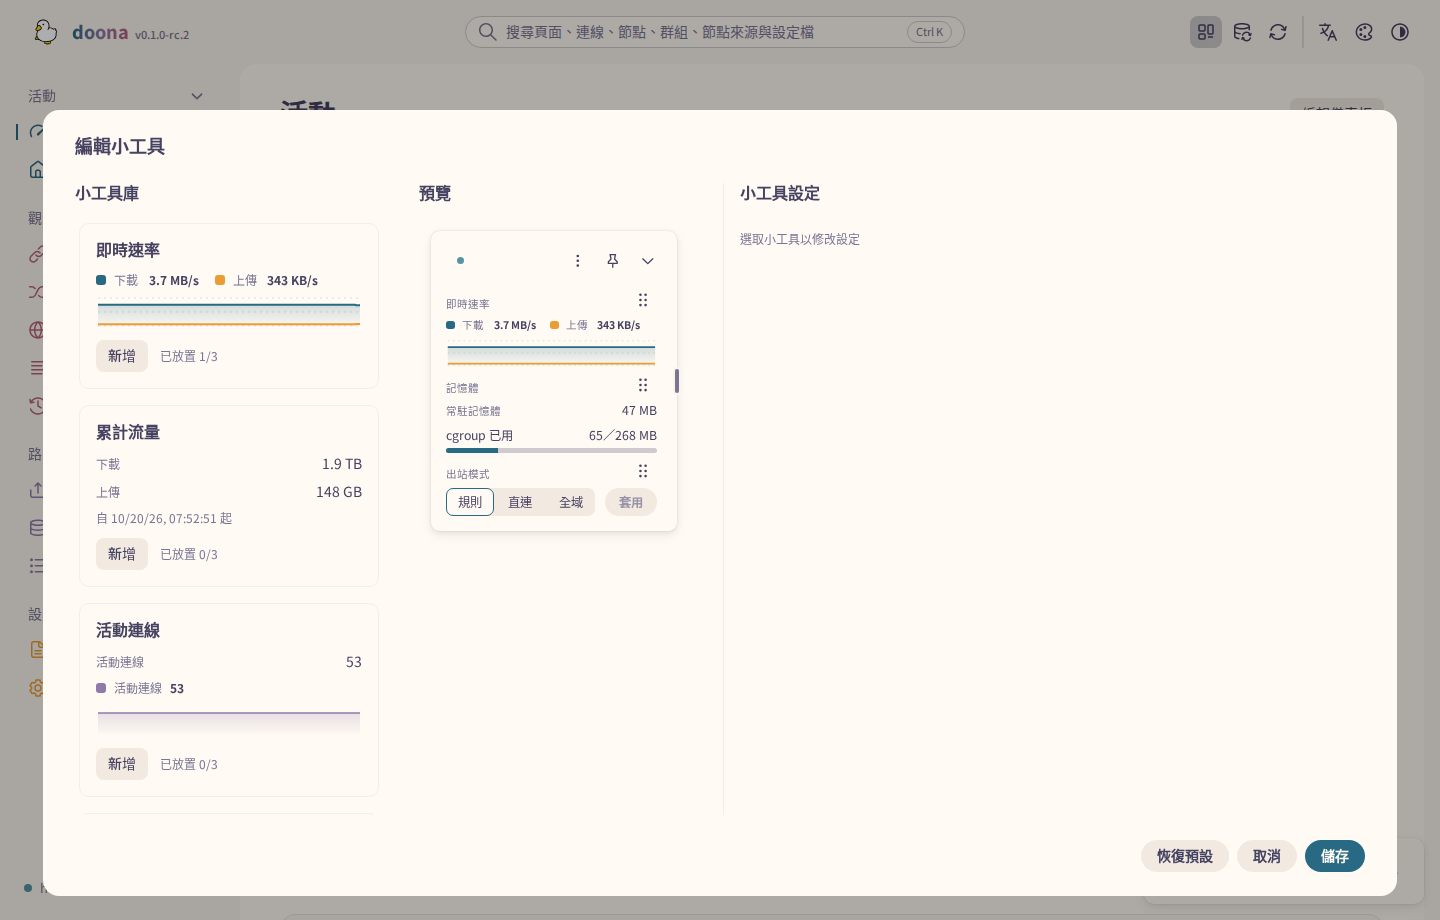The image size is (1440, 920).
Task: Click the refresh icon in the top bar
Action: pos(1278,32)
